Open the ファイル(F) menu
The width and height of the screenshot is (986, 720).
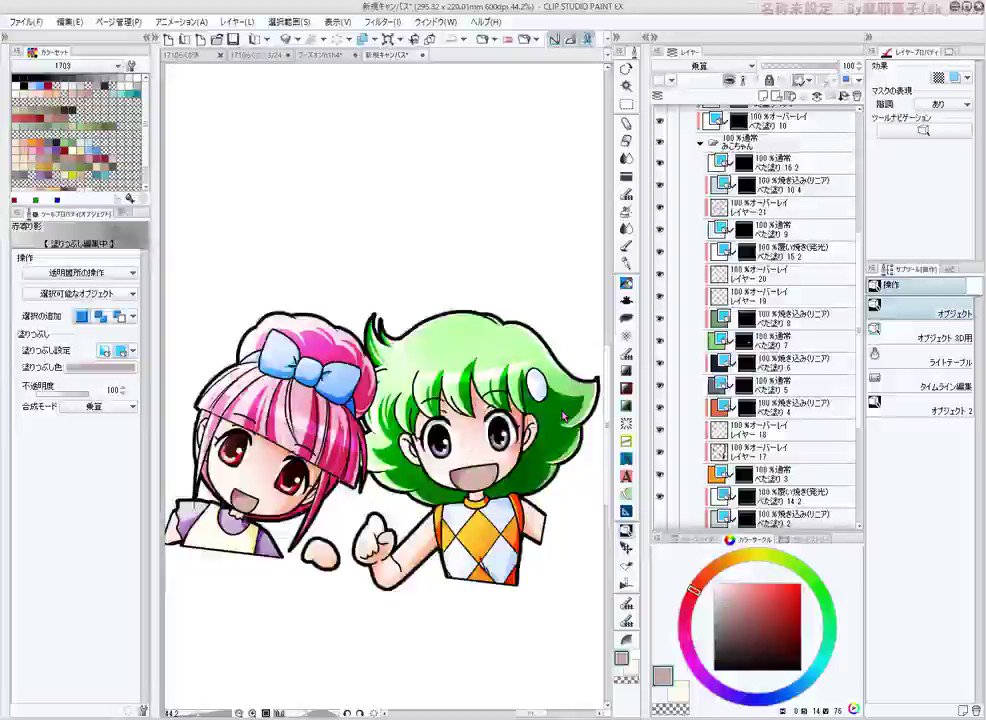[x=26, y=22]
